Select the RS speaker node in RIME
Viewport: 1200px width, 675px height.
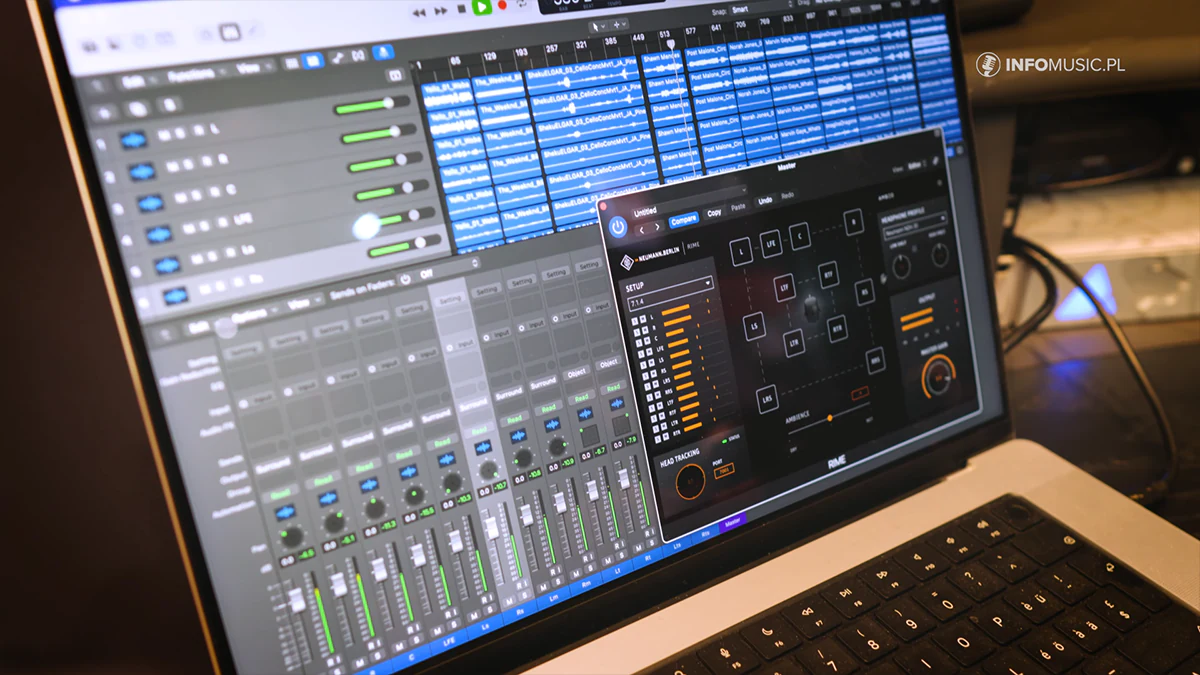[865, 290]
